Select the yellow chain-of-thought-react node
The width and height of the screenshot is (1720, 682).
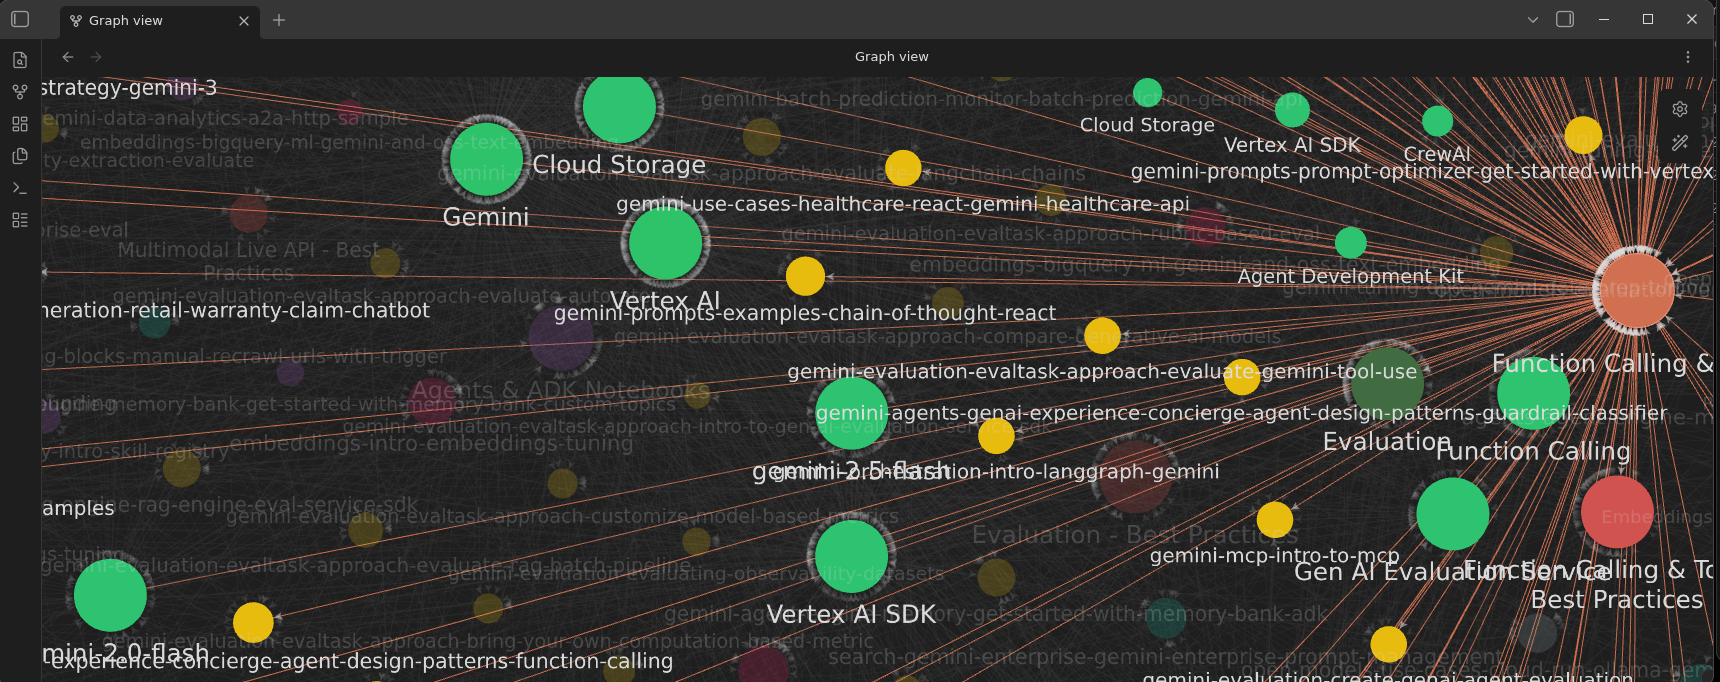805,276
